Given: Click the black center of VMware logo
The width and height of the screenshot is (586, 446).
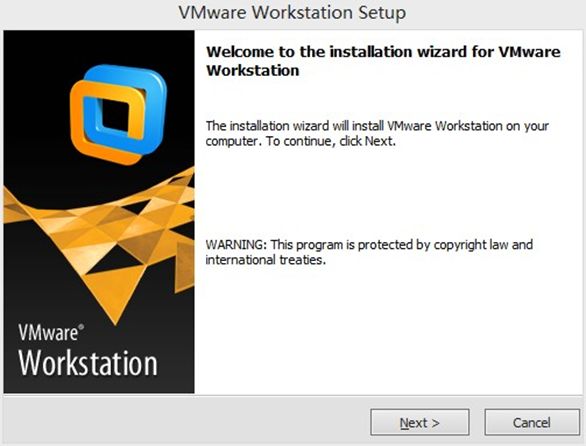Looking at the screenshot, I should tap(115, 115).
